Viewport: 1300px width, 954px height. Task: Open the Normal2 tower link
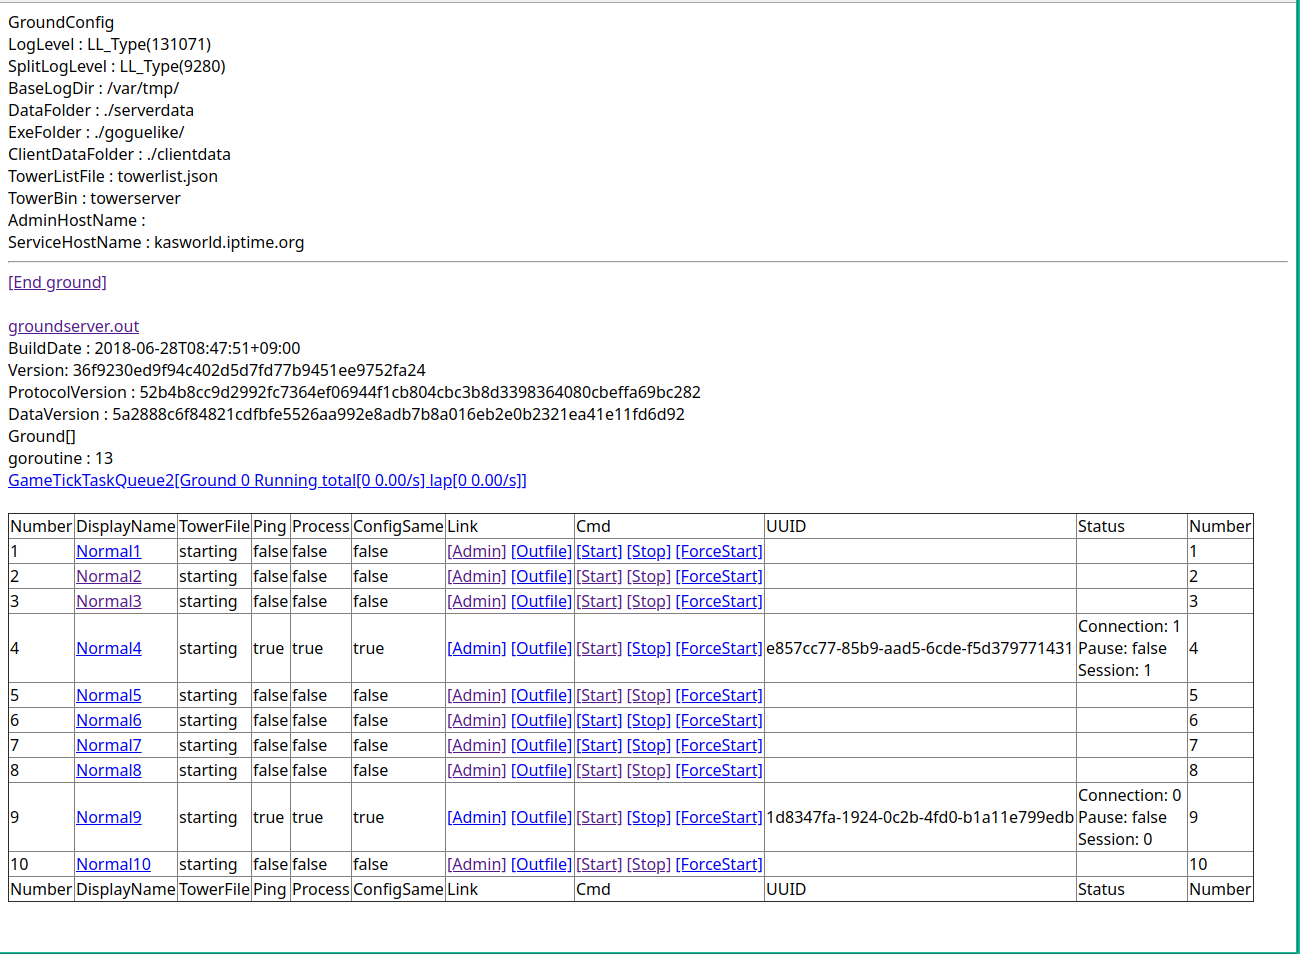click(108, 576)
